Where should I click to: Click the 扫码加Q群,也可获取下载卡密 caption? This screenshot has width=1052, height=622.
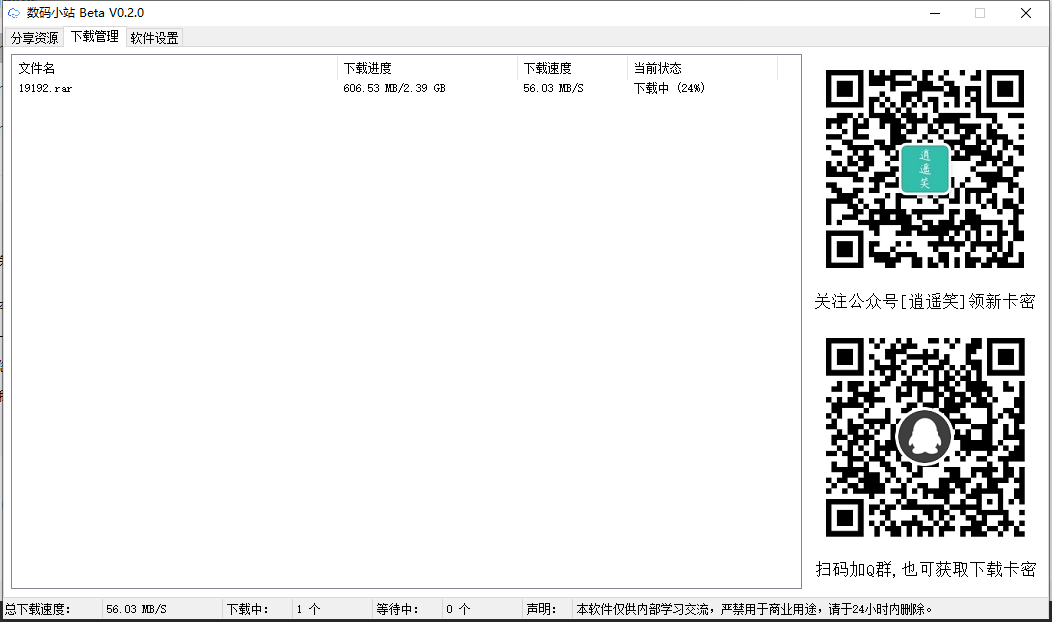click(x=926, y=570)
